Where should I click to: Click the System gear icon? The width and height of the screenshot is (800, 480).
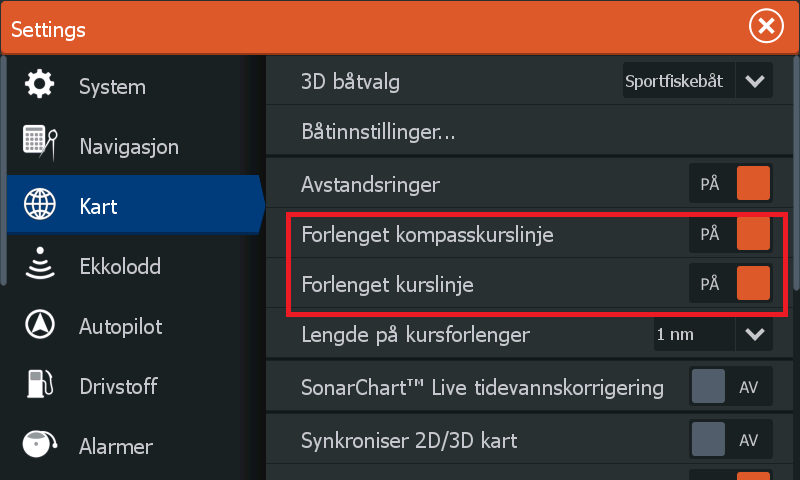pos(40,86)
